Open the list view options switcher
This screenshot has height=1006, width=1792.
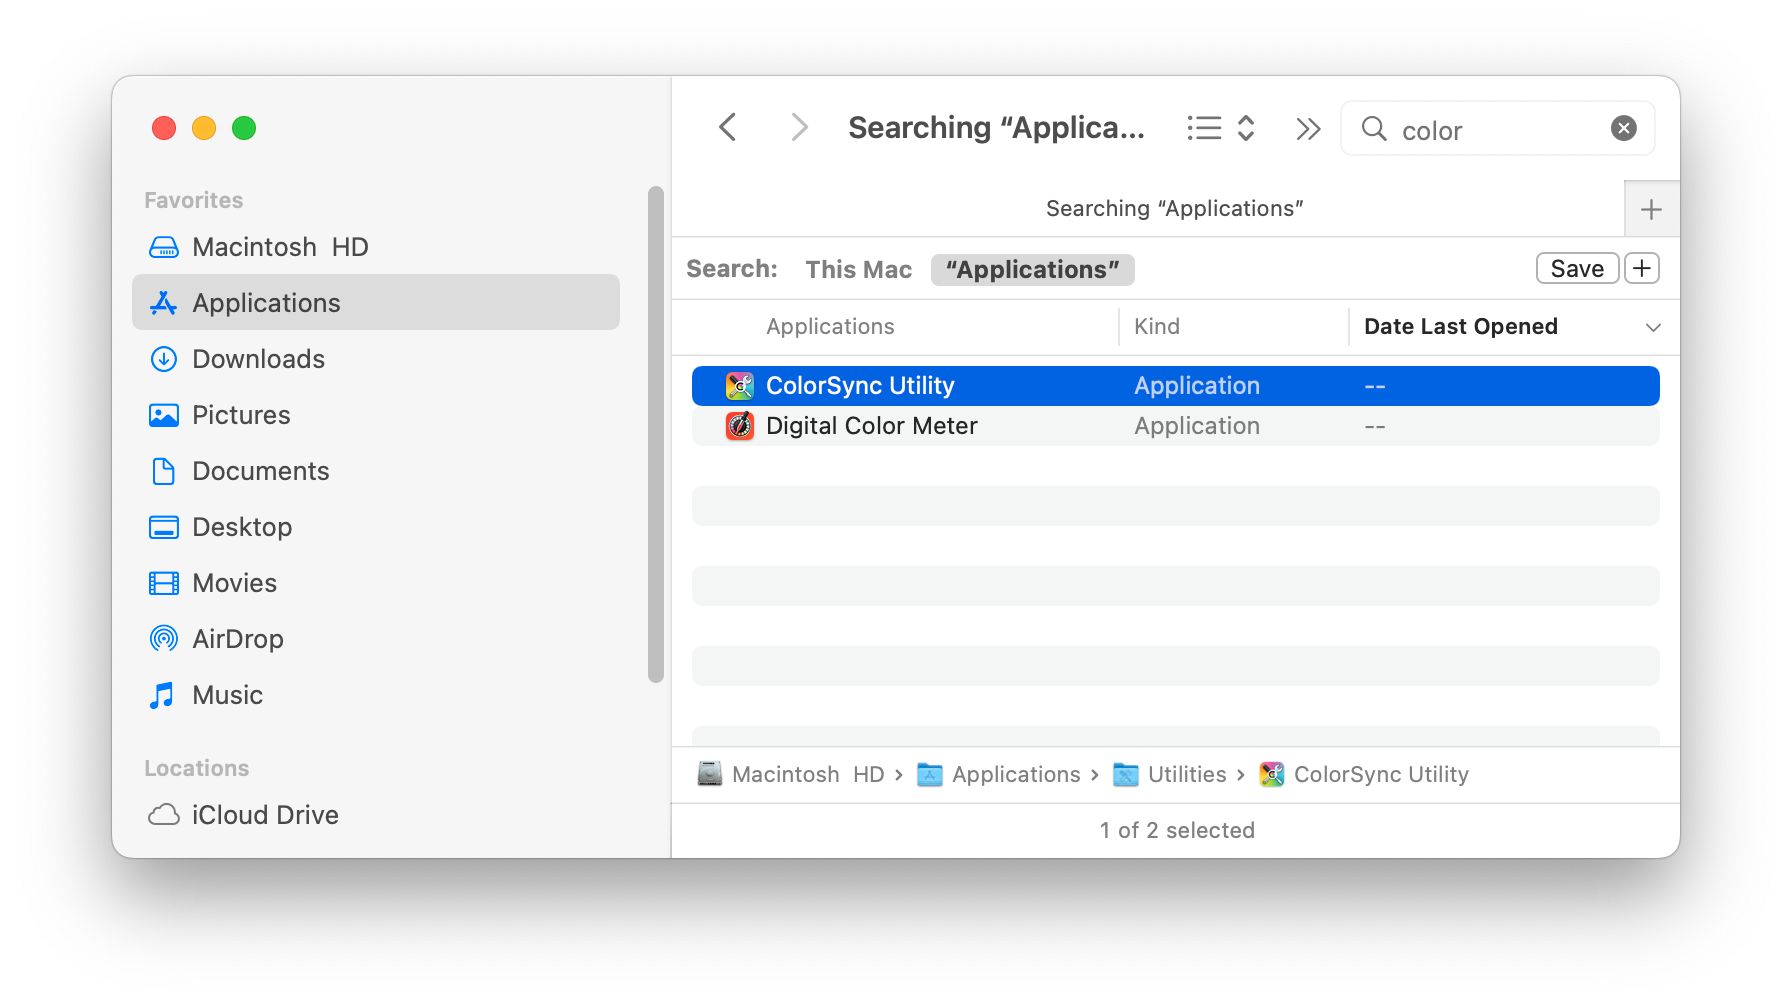click(1221, 128)
